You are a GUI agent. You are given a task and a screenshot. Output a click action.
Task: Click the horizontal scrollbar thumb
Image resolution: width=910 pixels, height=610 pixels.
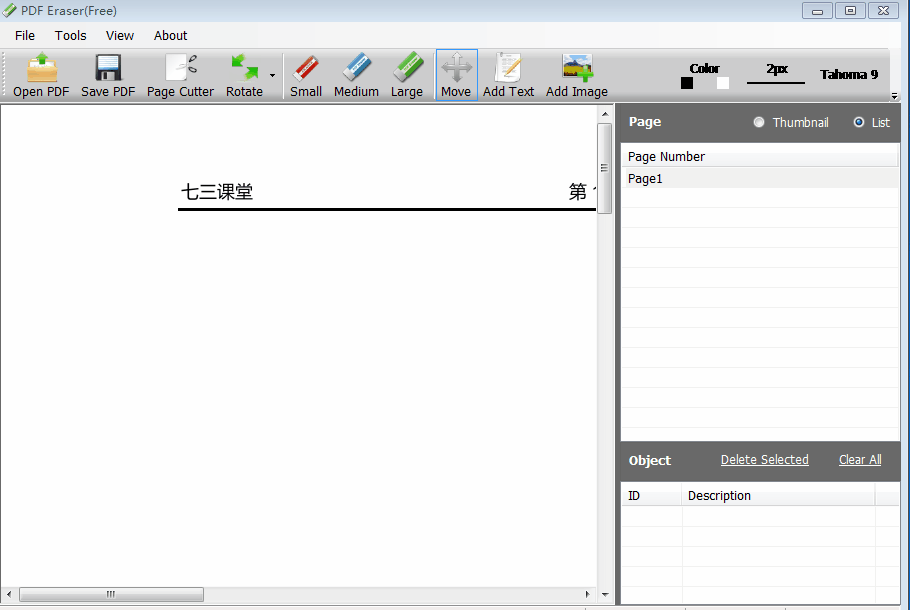pyautogui.click(x=111, y=594)
